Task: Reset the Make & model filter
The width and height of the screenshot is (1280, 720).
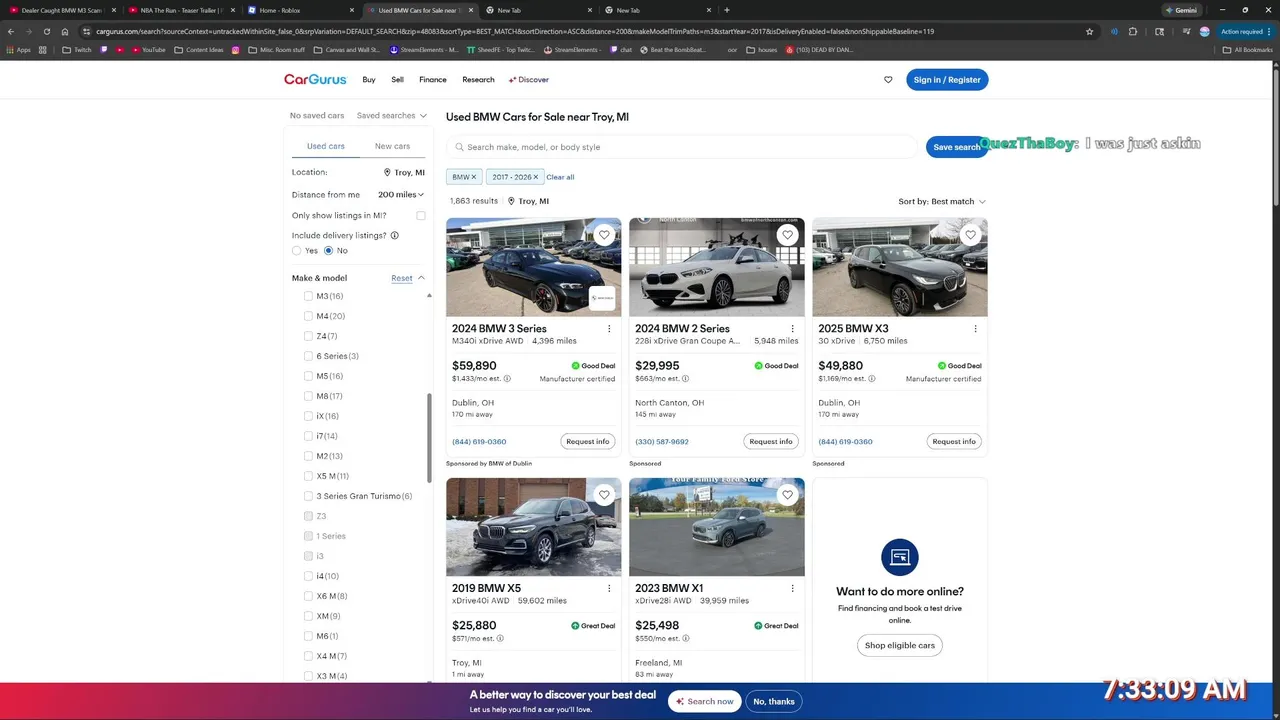Action: click(x=401, y=278)
